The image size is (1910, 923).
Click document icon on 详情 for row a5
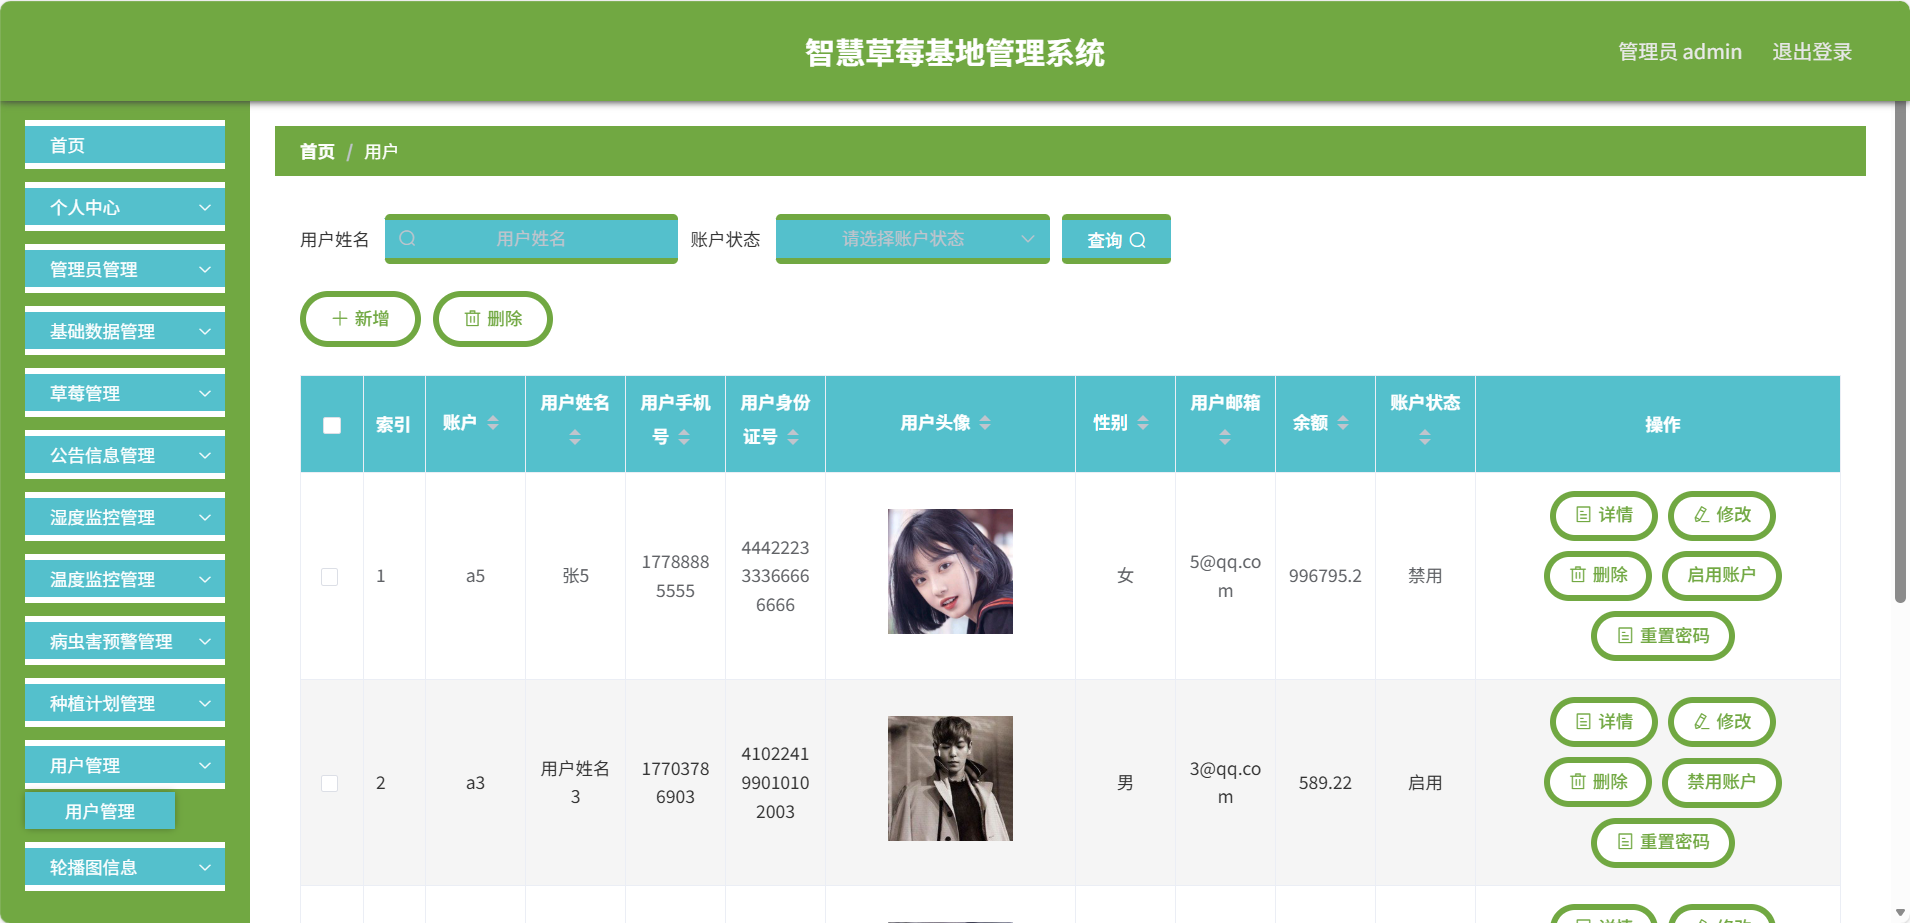[1583, 514]
